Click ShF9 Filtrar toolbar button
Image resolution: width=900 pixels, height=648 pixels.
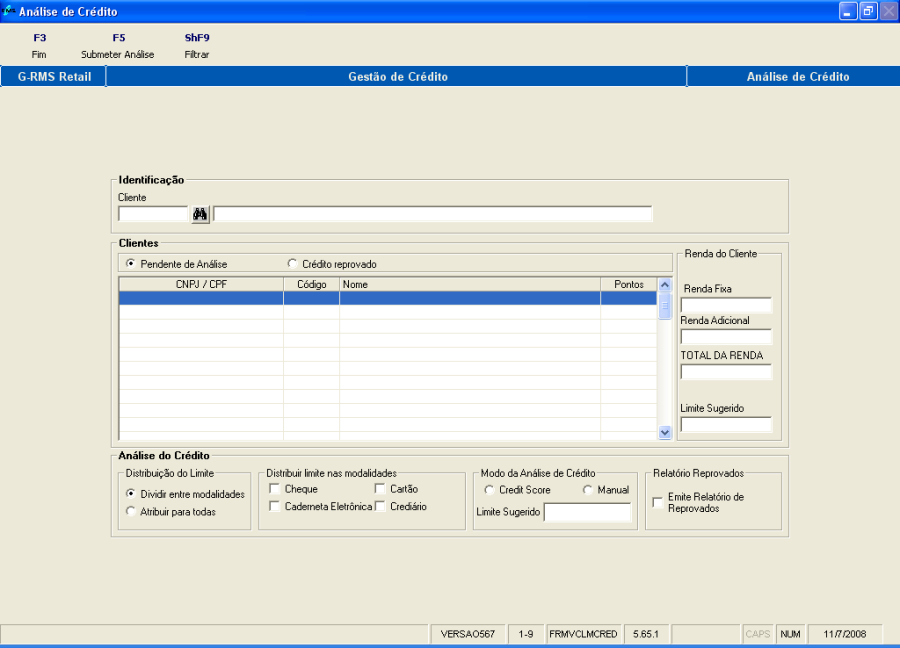(x=197, y=46)
